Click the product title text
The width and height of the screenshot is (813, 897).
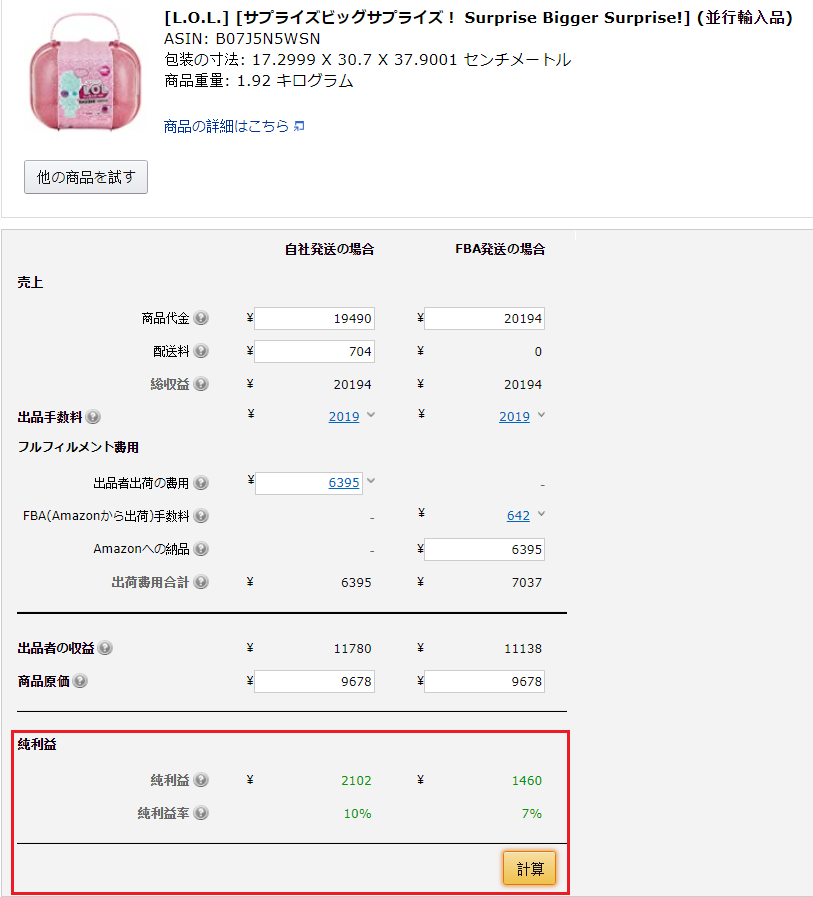point(478,18)
